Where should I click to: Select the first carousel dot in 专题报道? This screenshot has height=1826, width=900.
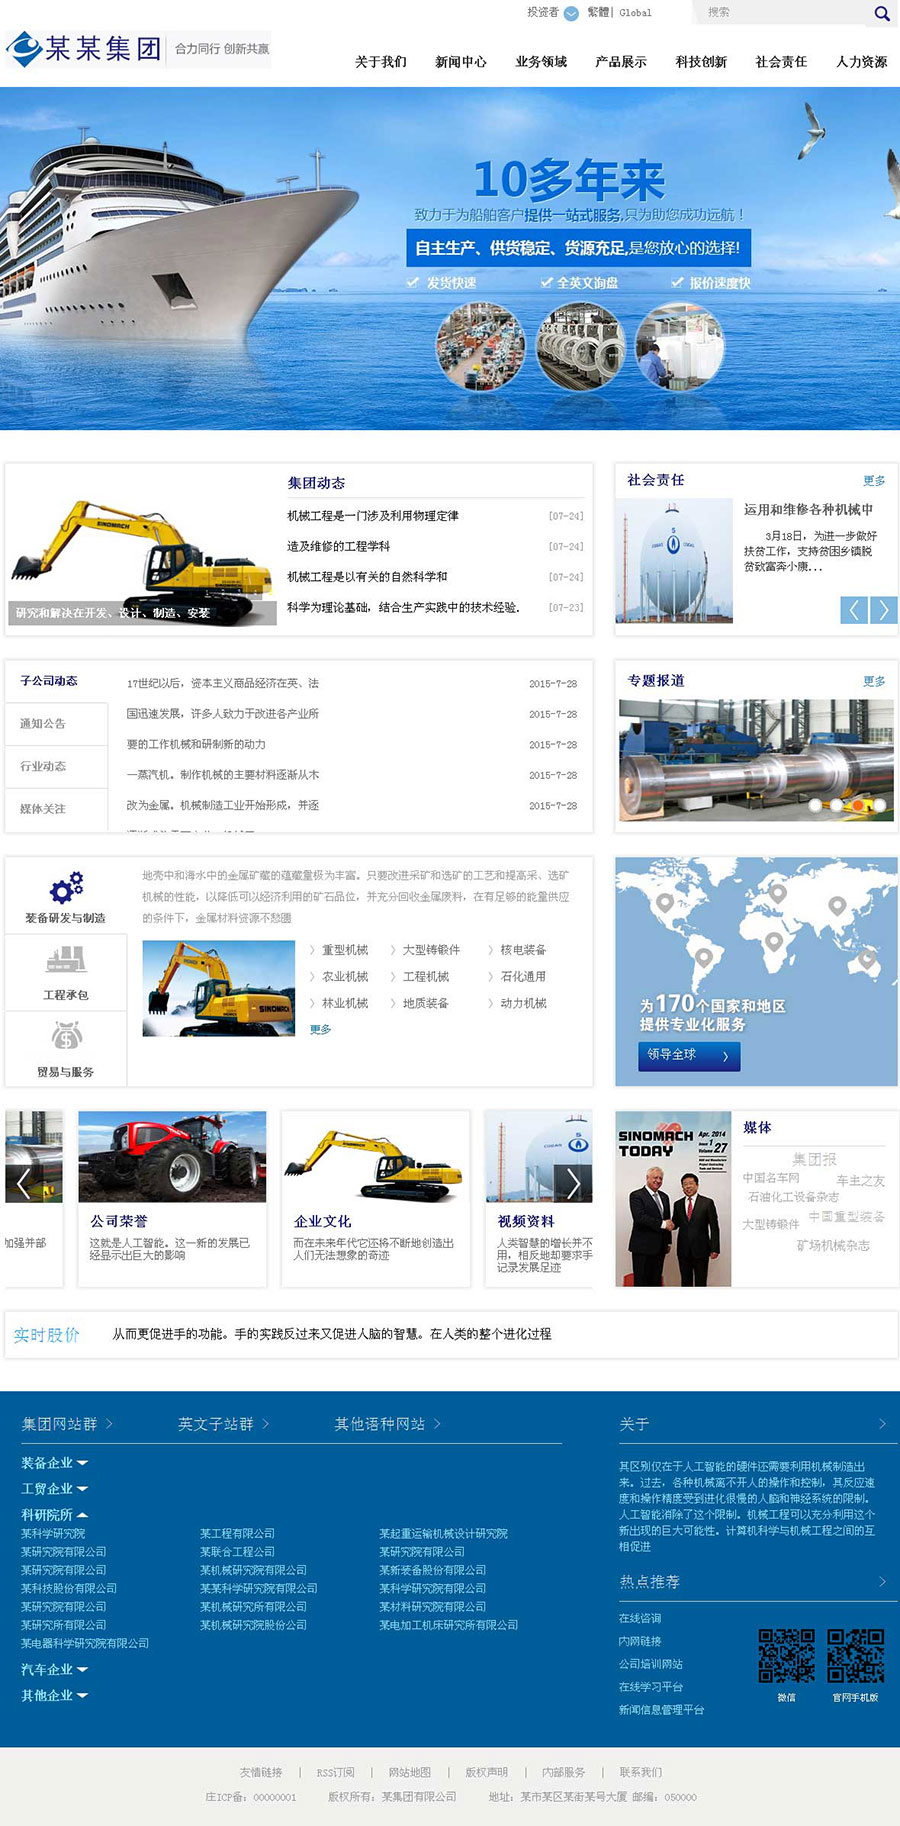tap(815, 804)
